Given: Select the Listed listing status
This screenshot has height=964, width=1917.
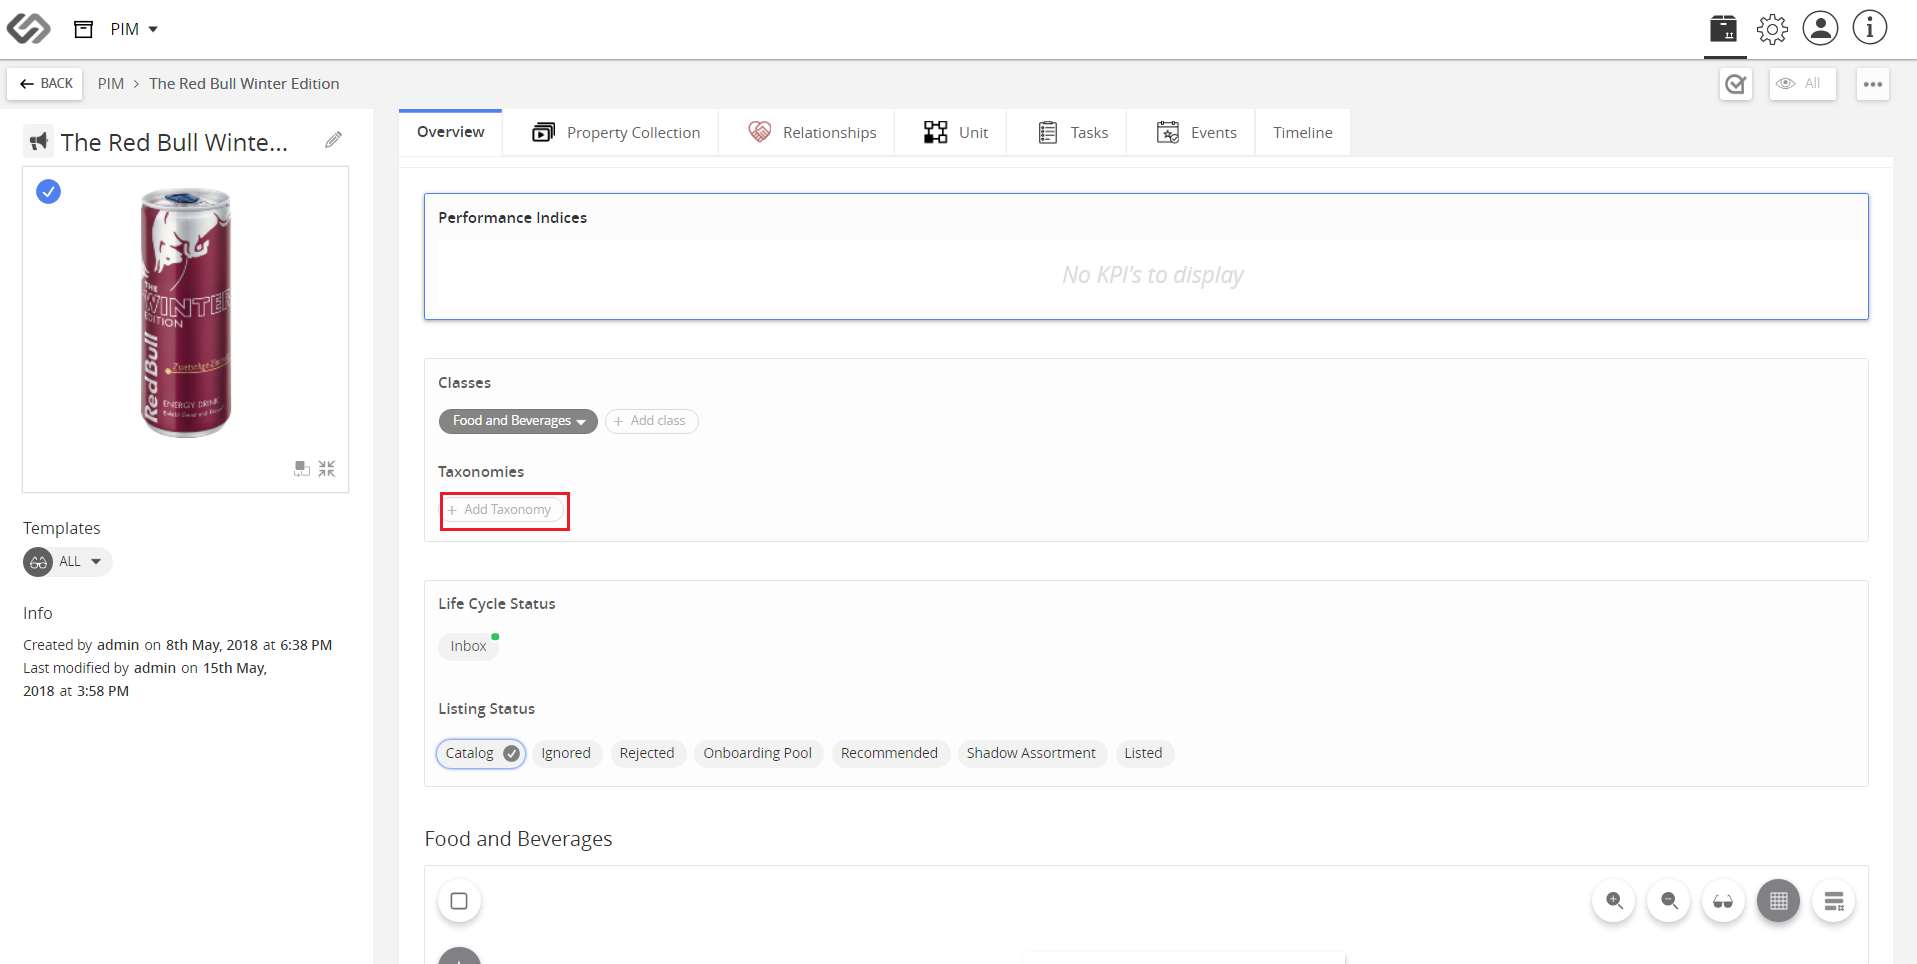Looking at the screenshot, I should tap(1143, 753).
